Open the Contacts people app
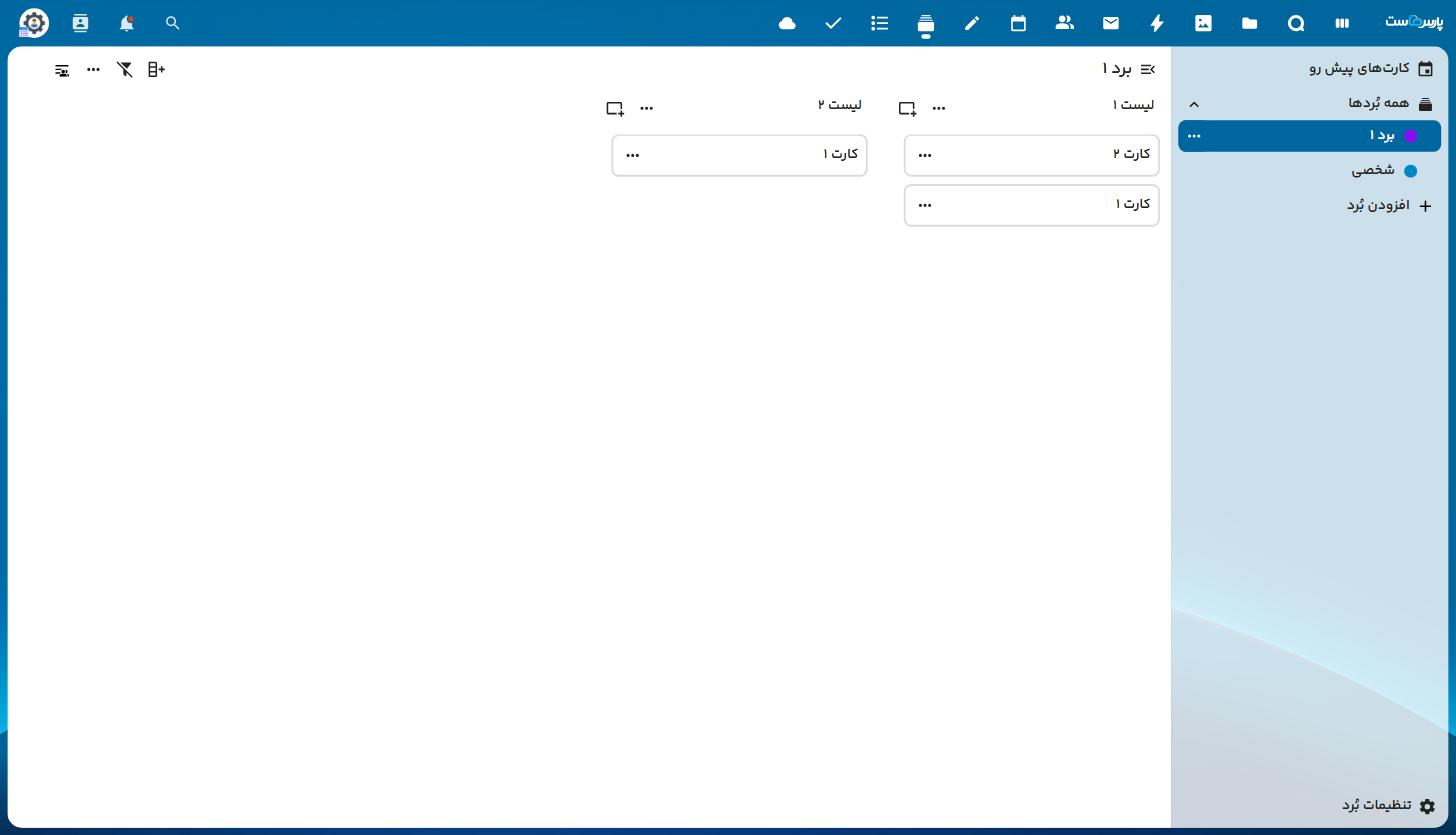This screenshot has width=1456, height=835. pos(1065,23)
